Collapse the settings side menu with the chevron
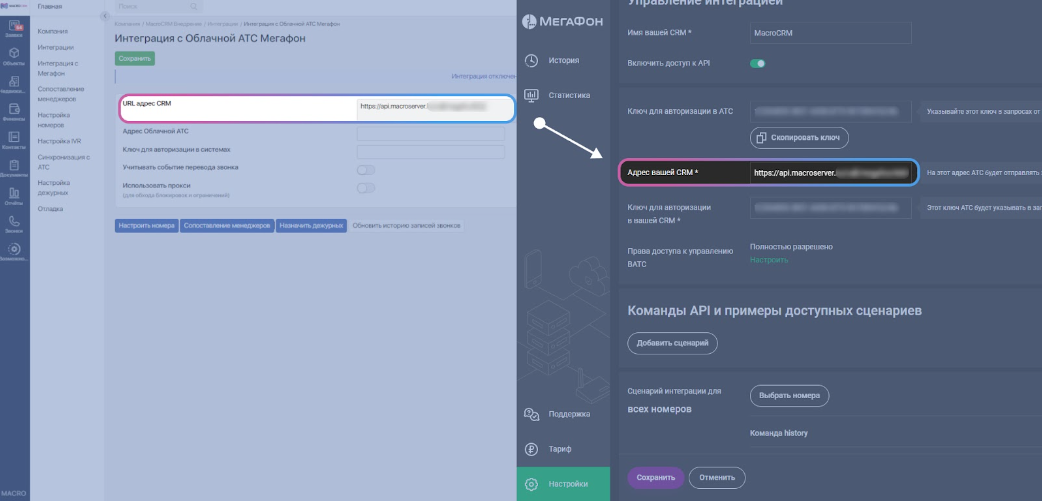Image resolution: width=1042 pixels, height=501 pixels. point(103,15)
